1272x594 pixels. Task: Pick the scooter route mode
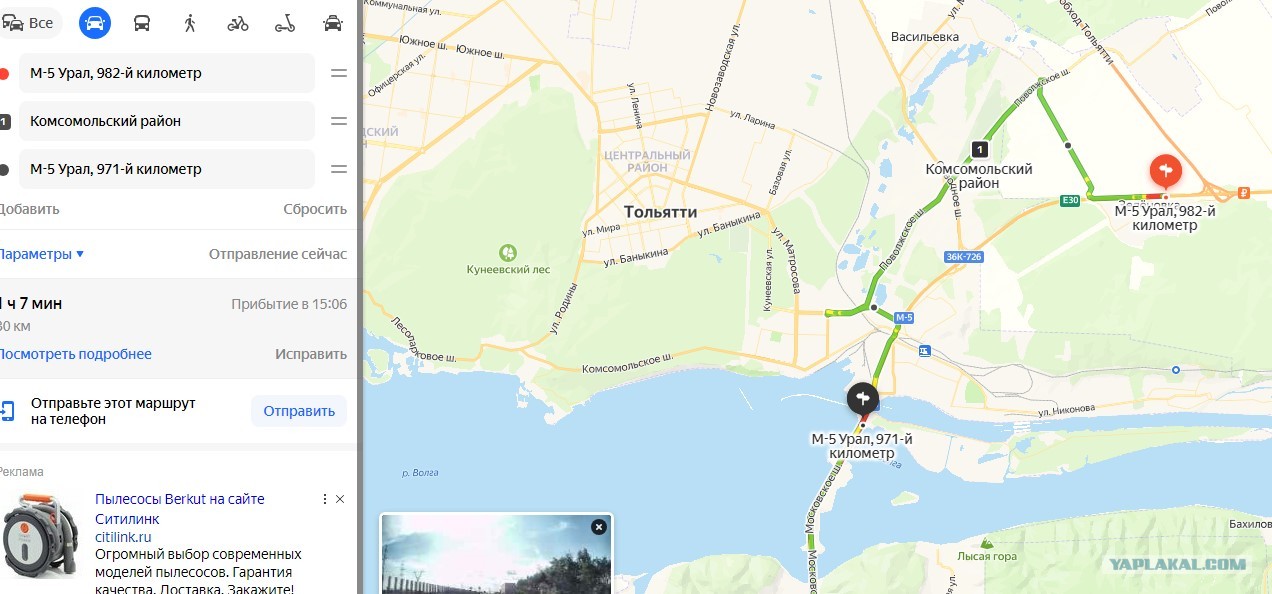tap(285, 23)
